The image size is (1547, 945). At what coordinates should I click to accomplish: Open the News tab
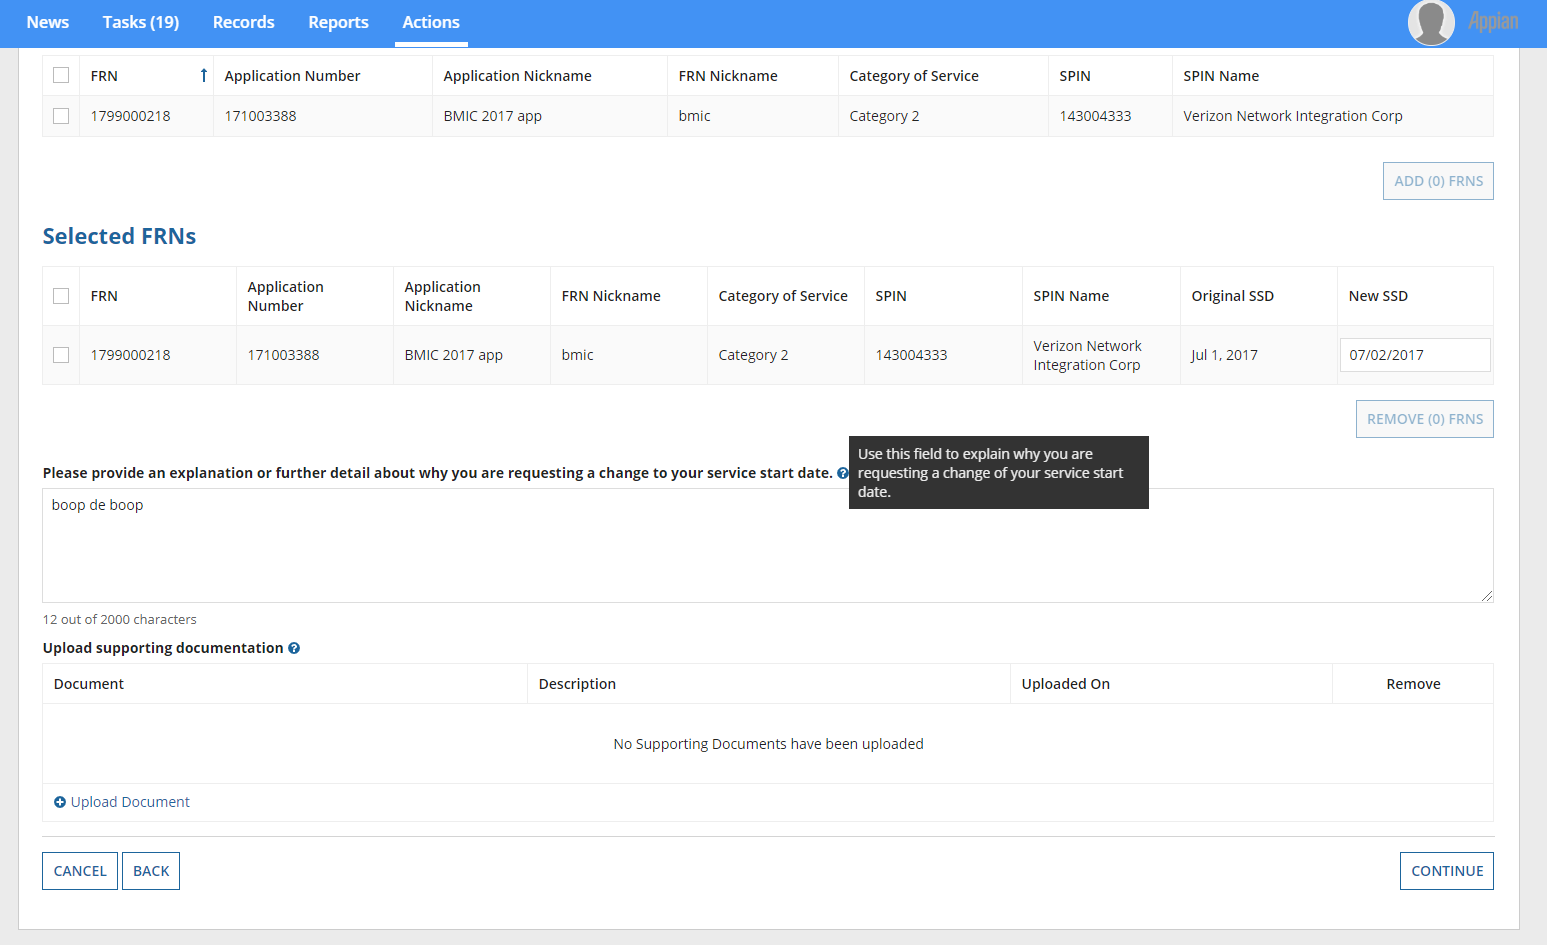[x=48, y=22]
